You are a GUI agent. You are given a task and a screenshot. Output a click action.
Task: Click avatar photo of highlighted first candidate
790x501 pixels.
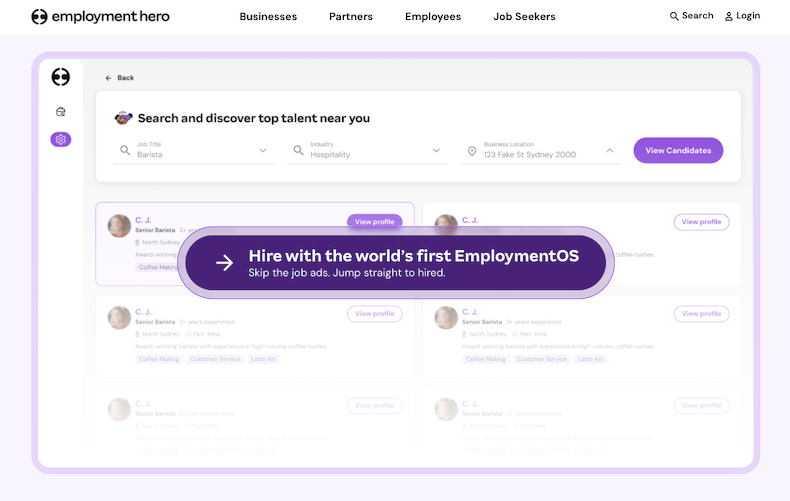(119, 226)
